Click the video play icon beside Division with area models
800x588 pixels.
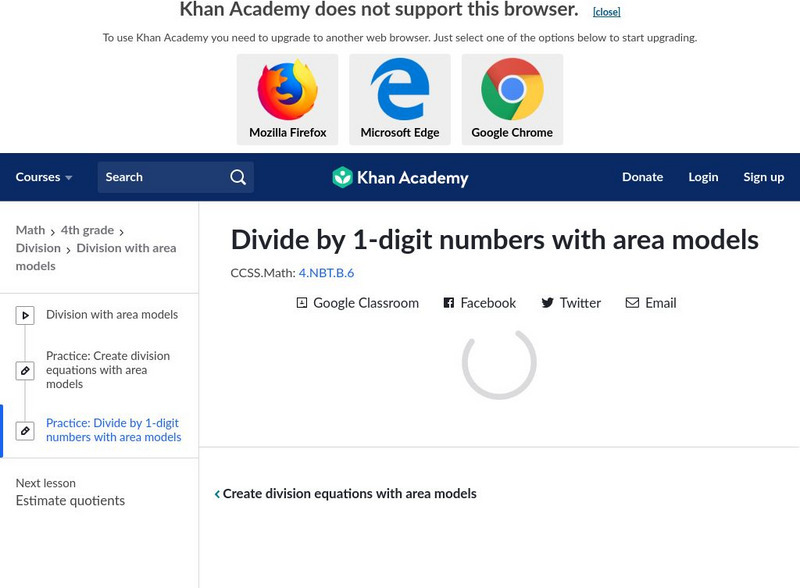(x=26, y=315)
